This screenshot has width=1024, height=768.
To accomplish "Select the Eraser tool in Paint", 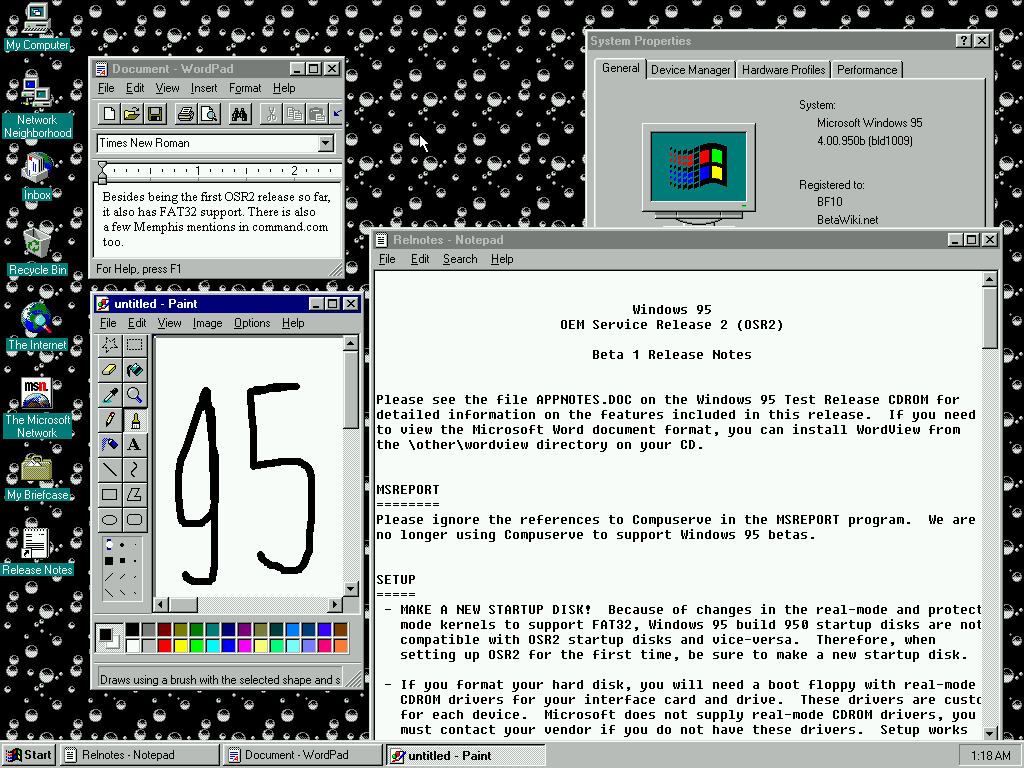I will point(110,370).
